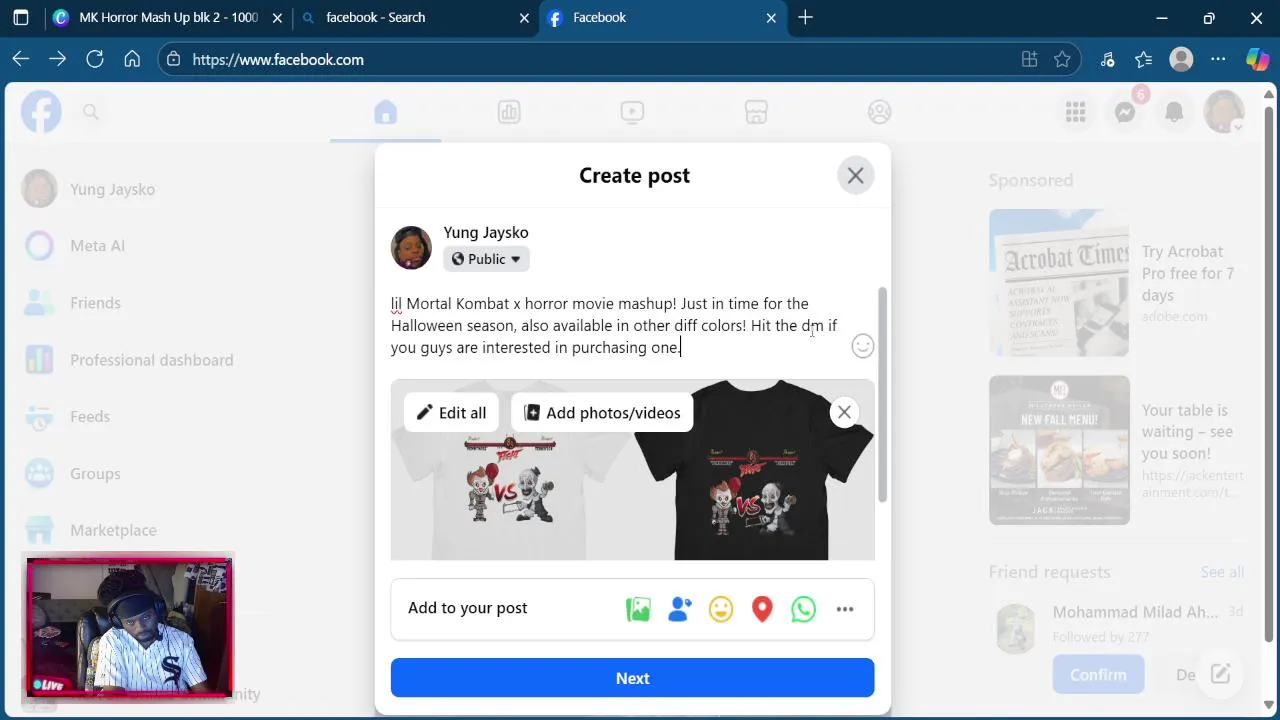
Task: Tag people with the blue person icon
Action: (x=680, y=609)
